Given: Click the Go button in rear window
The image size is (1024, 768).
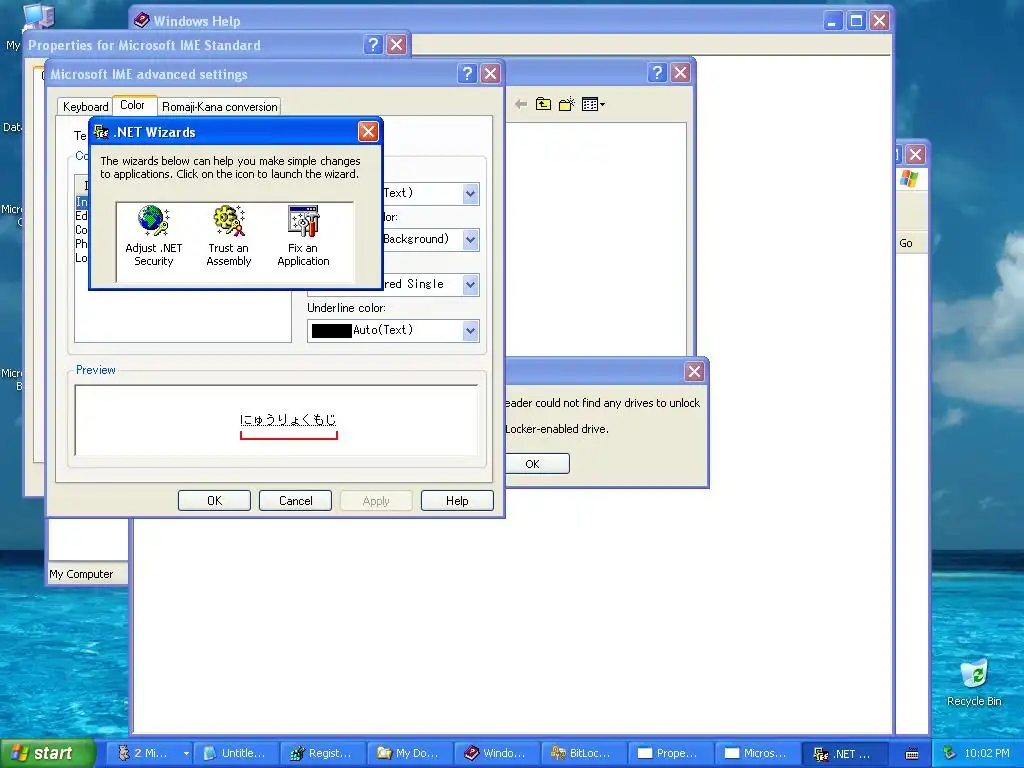Looking at the screenshot, I should (906, 243).
